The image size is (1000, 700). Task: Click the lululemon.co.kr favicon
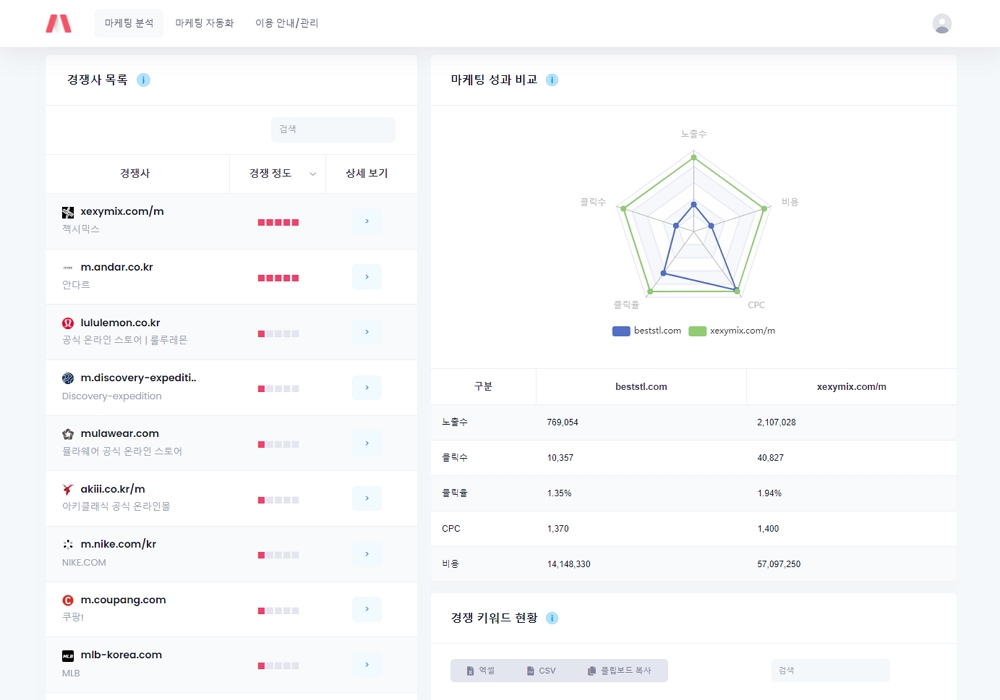click(68, 323)
